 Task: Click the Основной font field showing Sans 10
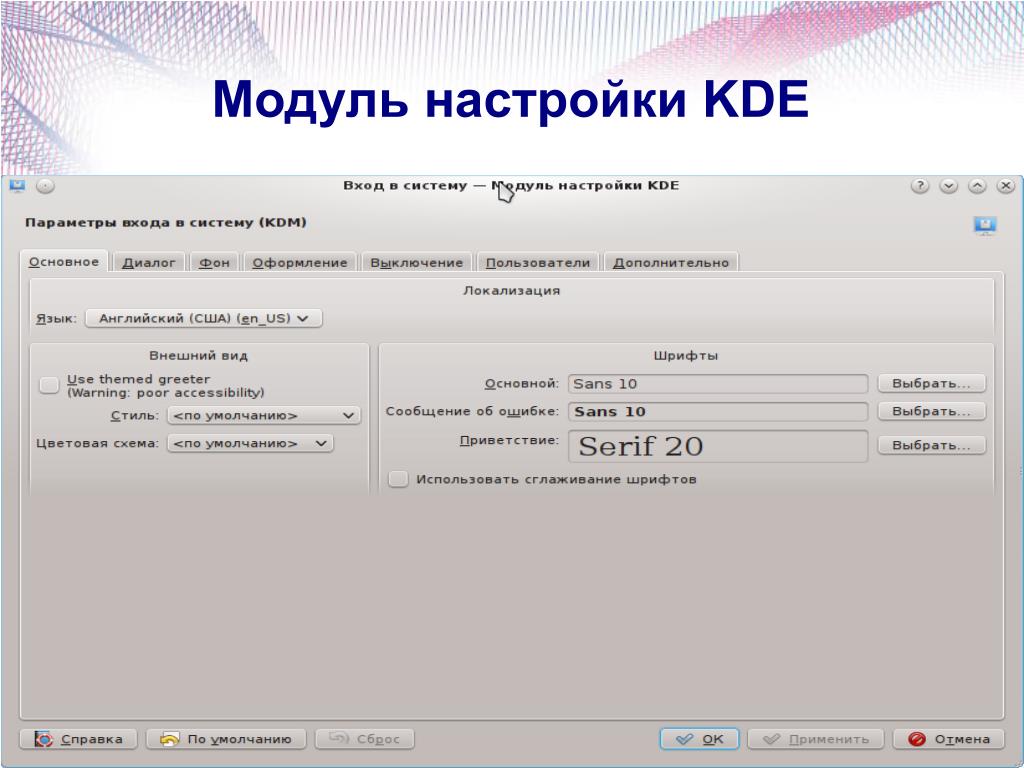coord(718,383)
